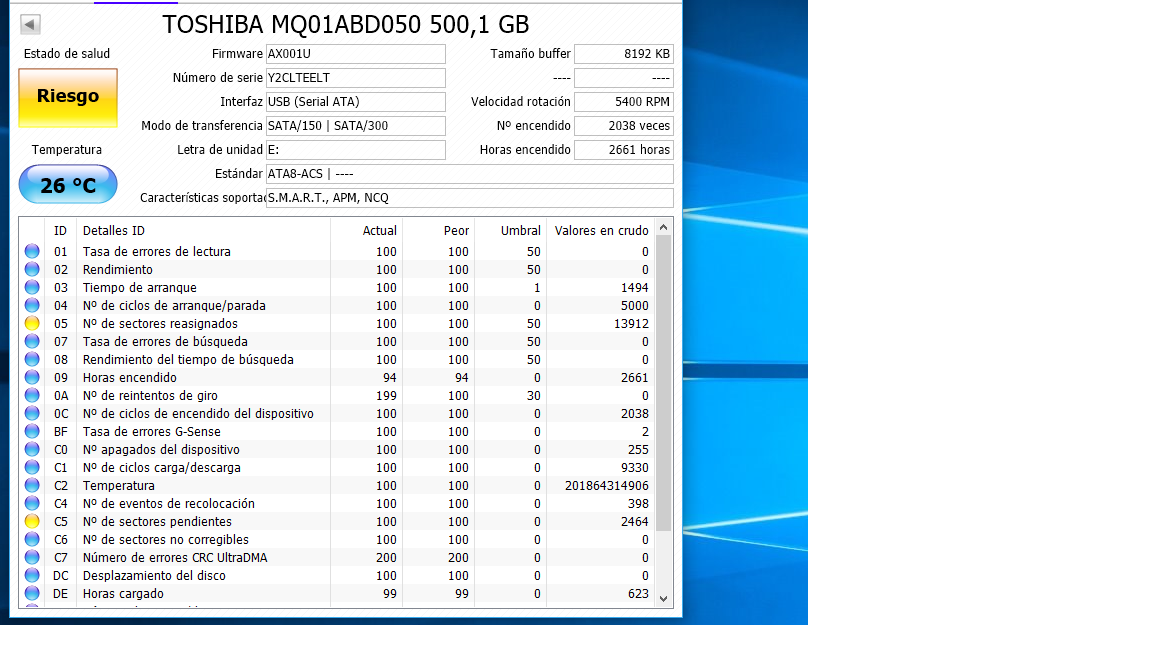
Task: Click the power-on count field 2038 veces
Action: point(624,126)
